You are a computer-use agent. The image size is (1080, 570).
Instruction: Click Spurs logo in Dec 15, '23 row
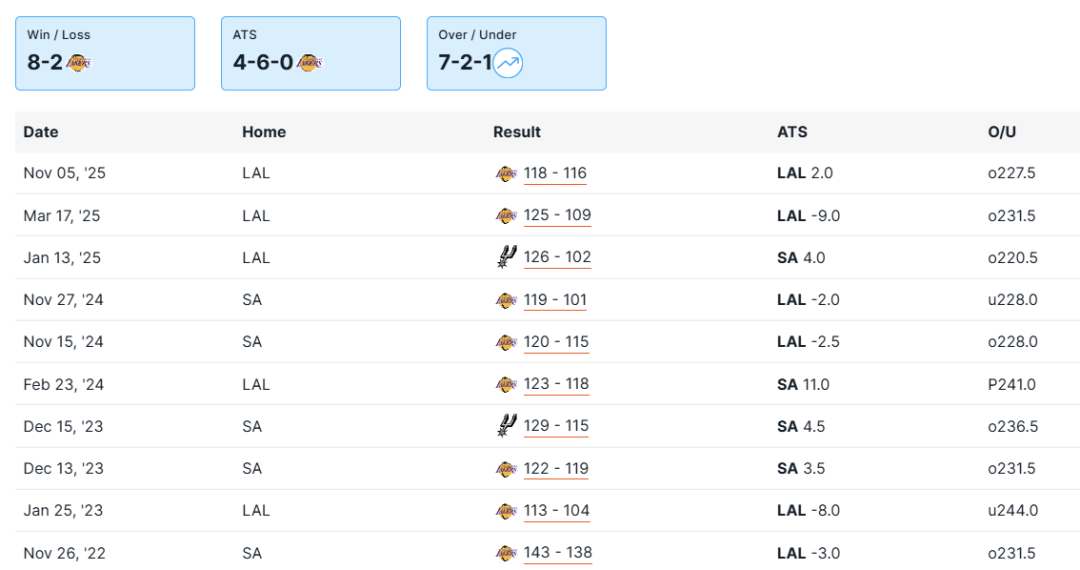505,426
